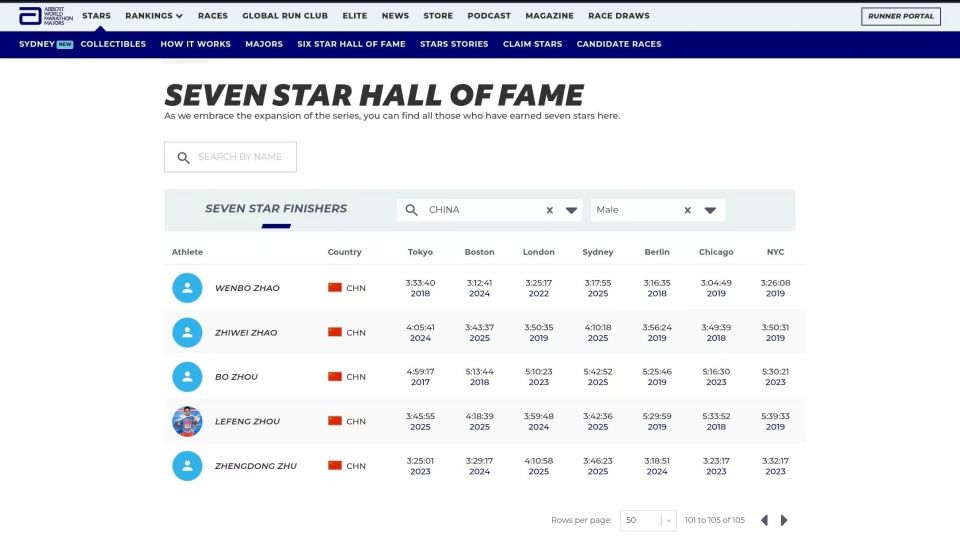The width and height of the screenshot is (960, 556).
Task: Open the Collectibles submenu link
Action: [x=113, y=44]
